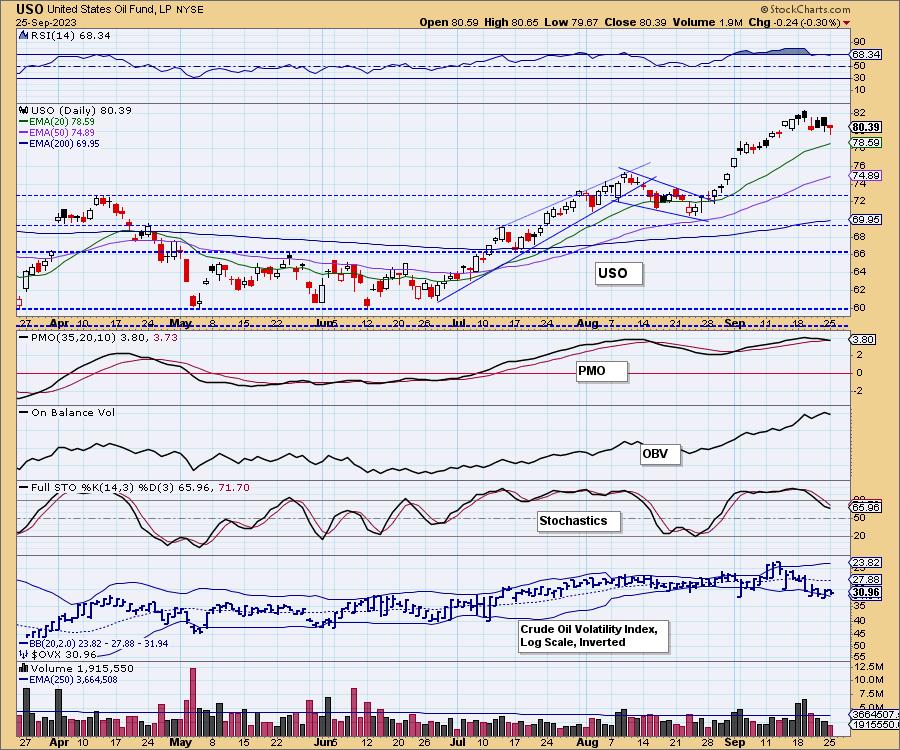Click the bar icon beside $OVX 30.96
Viewport: 900px width, 750px height.
tap(23, 654)
